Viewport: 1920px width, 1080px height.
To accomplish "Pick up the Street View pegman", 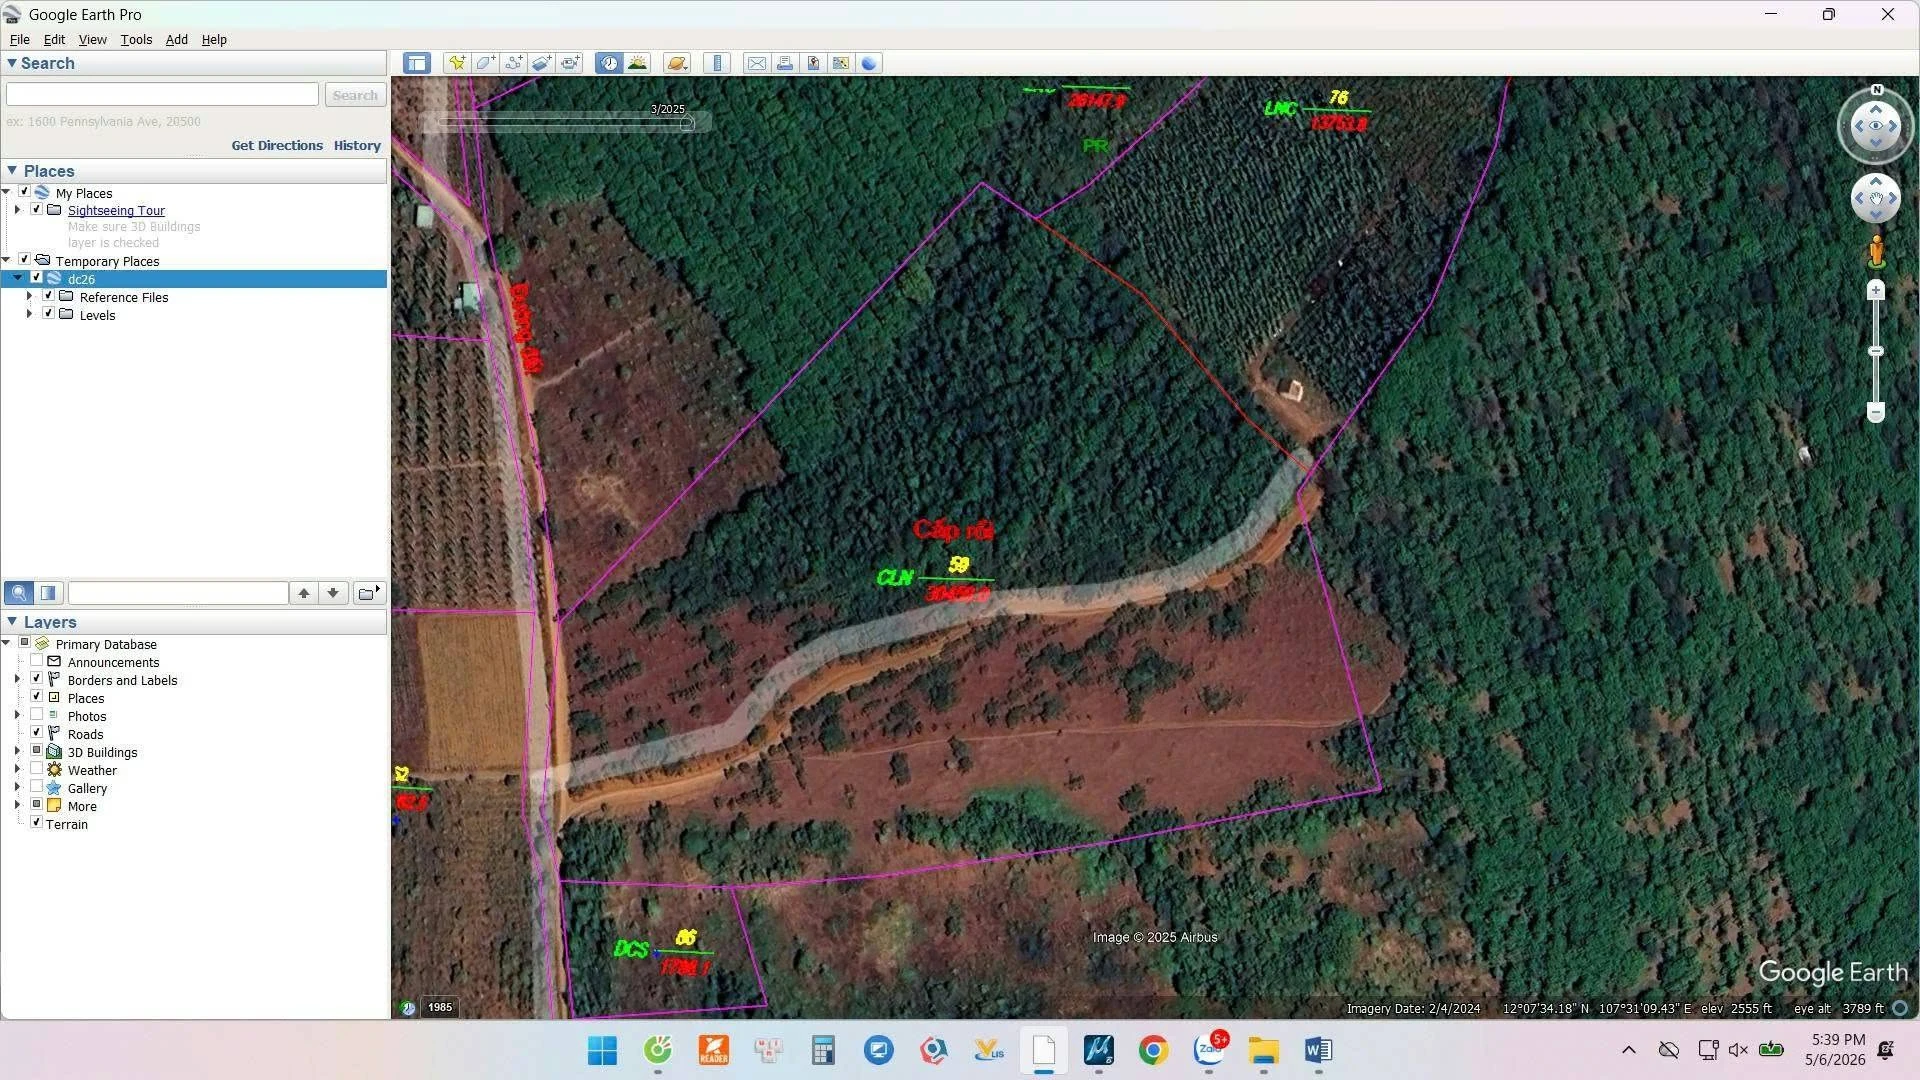I will point(1876,251).
